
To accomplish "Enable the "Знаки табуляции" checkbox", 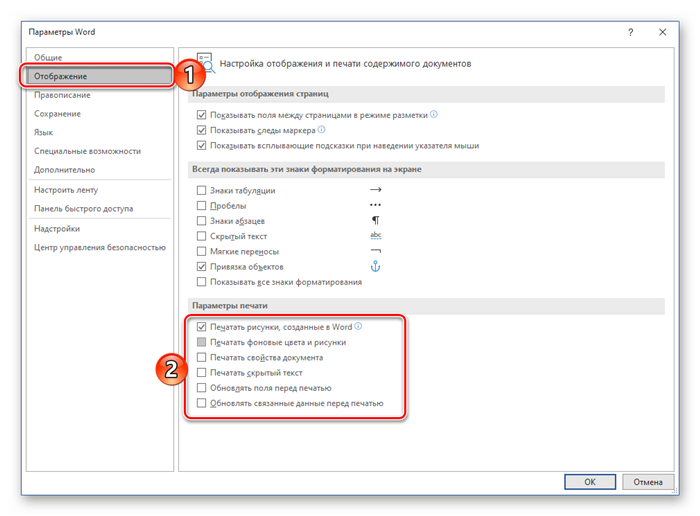I will (x=202, y=190).
